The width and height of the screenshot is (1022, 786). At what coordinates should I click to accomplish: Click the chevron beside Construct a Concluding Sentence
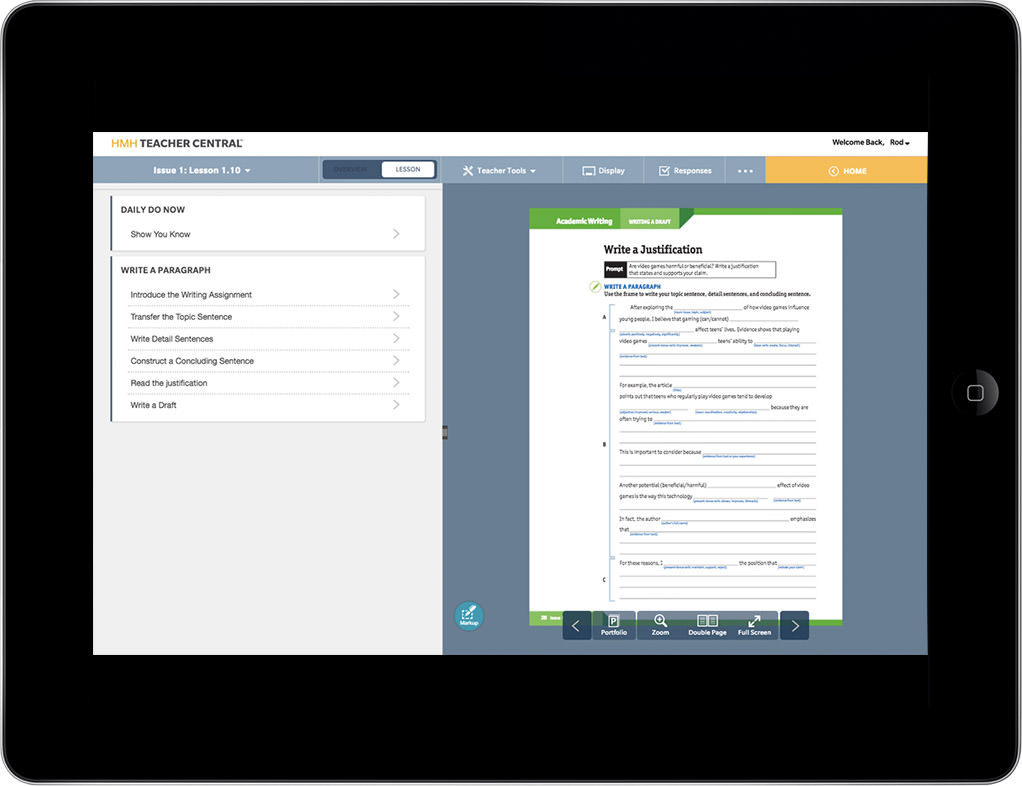pos(396,360)
